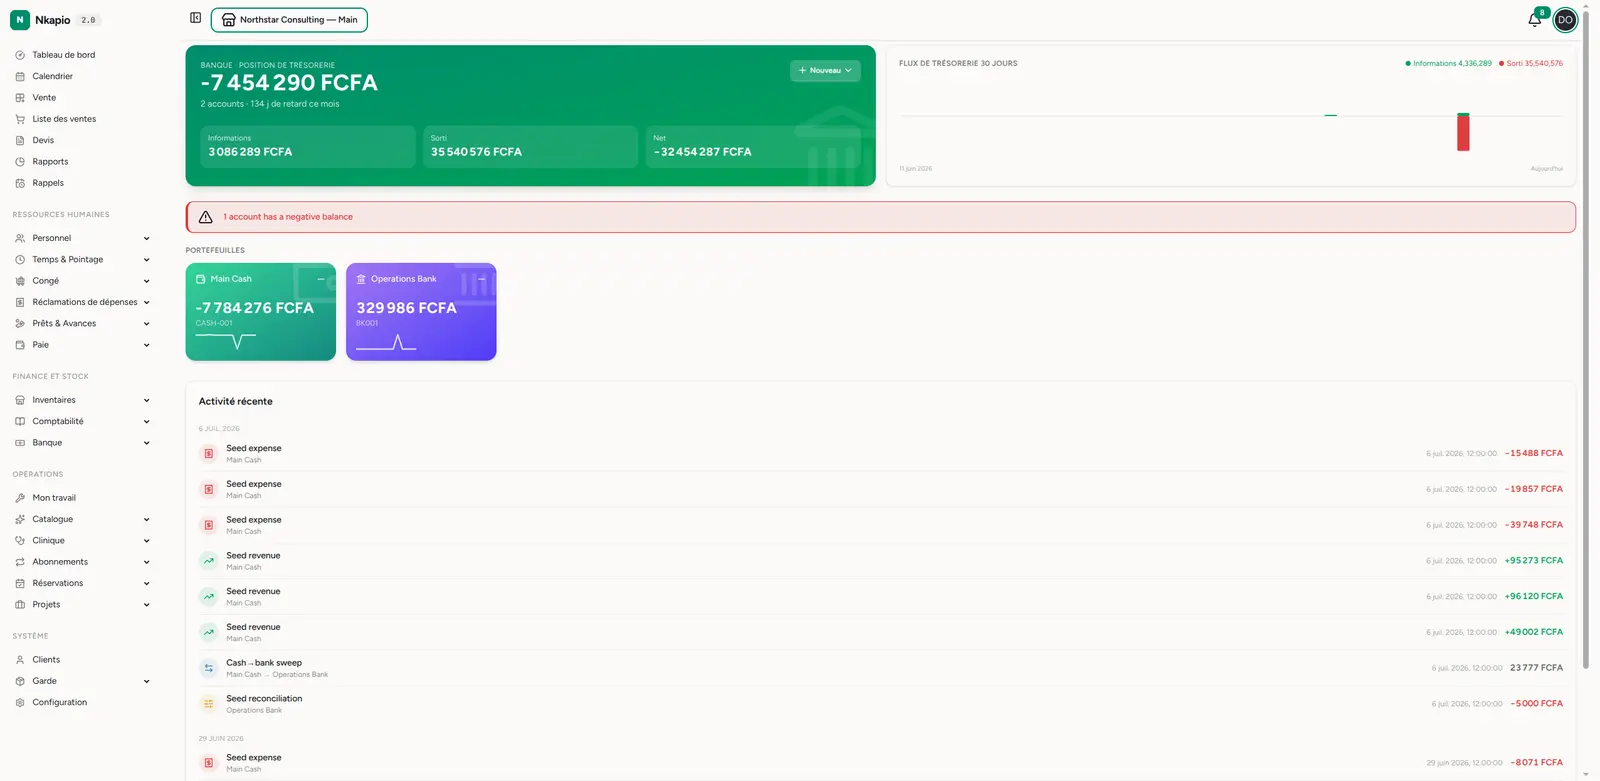Click the Calendrier sidebar icon
Screen dimensions: 1600x781
(20, 76)
